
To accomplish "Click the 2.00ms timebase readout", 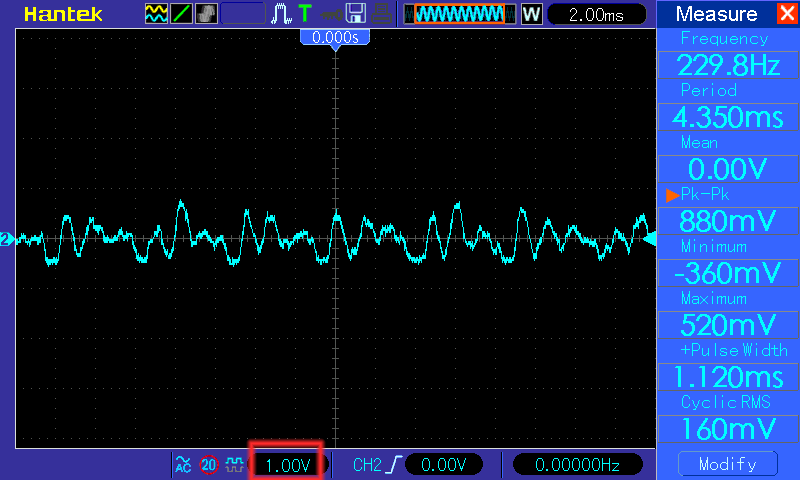I will (x=596, y=14).
